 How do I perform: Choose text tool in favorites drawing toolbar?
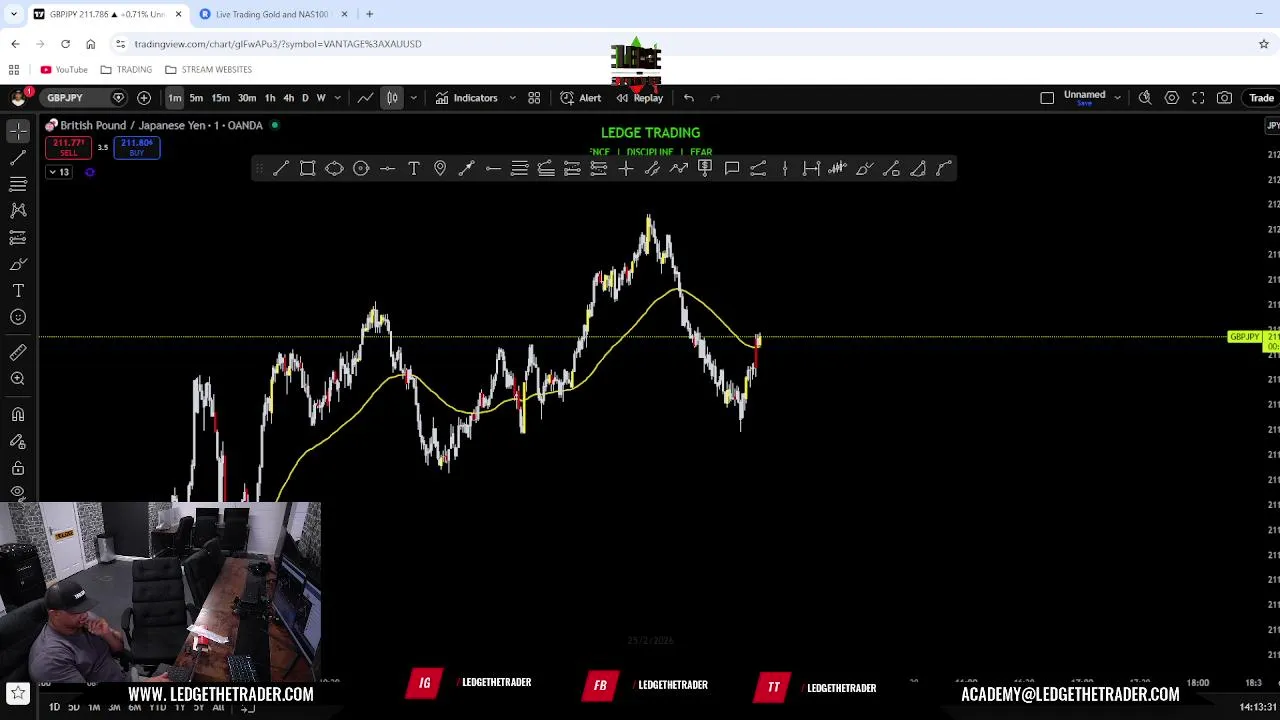[x=414, y=169]
